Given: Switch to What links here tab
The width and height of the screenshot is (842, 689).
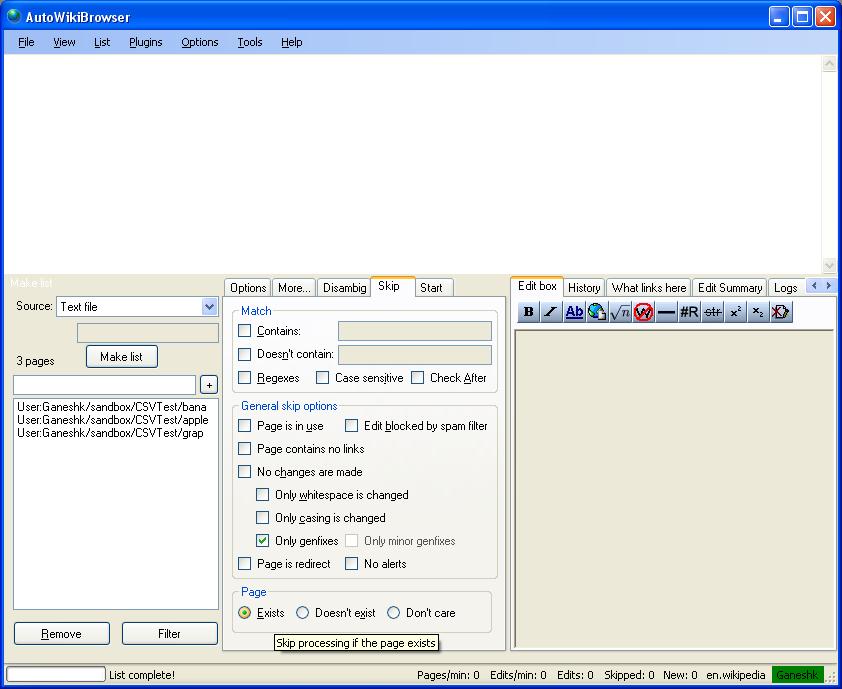Looking at the screenshot, I should [649, 288].
